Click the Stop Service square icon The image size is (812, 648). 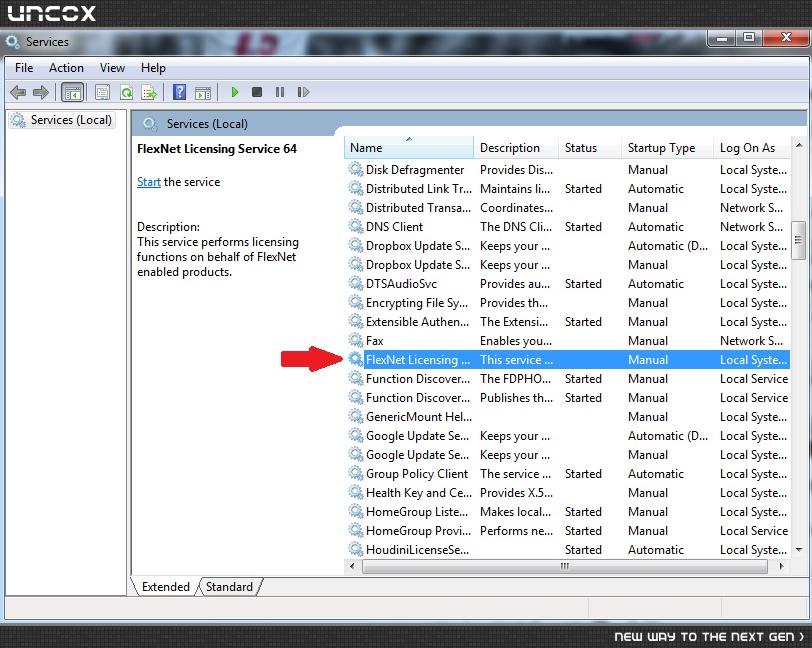coord(257,92)
